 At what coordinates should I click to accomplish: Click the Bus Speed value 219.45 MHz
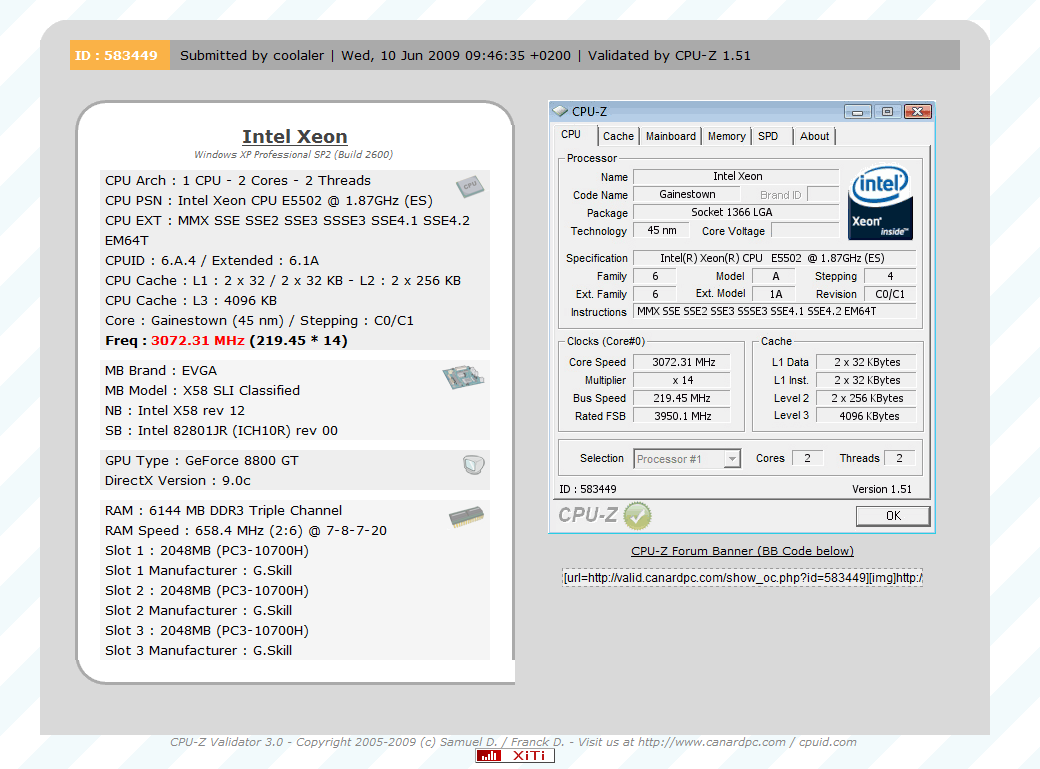coord(682,398)
